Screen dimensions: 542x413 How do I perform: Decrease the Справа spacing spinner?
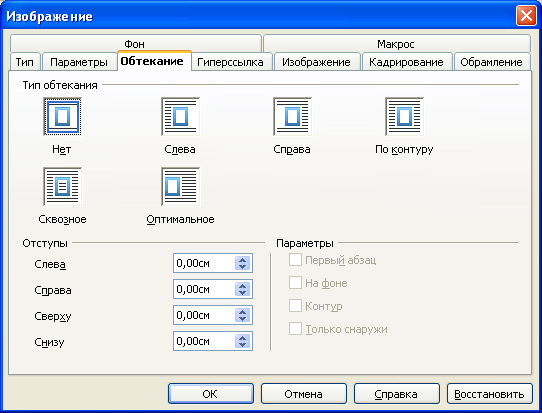243,293
